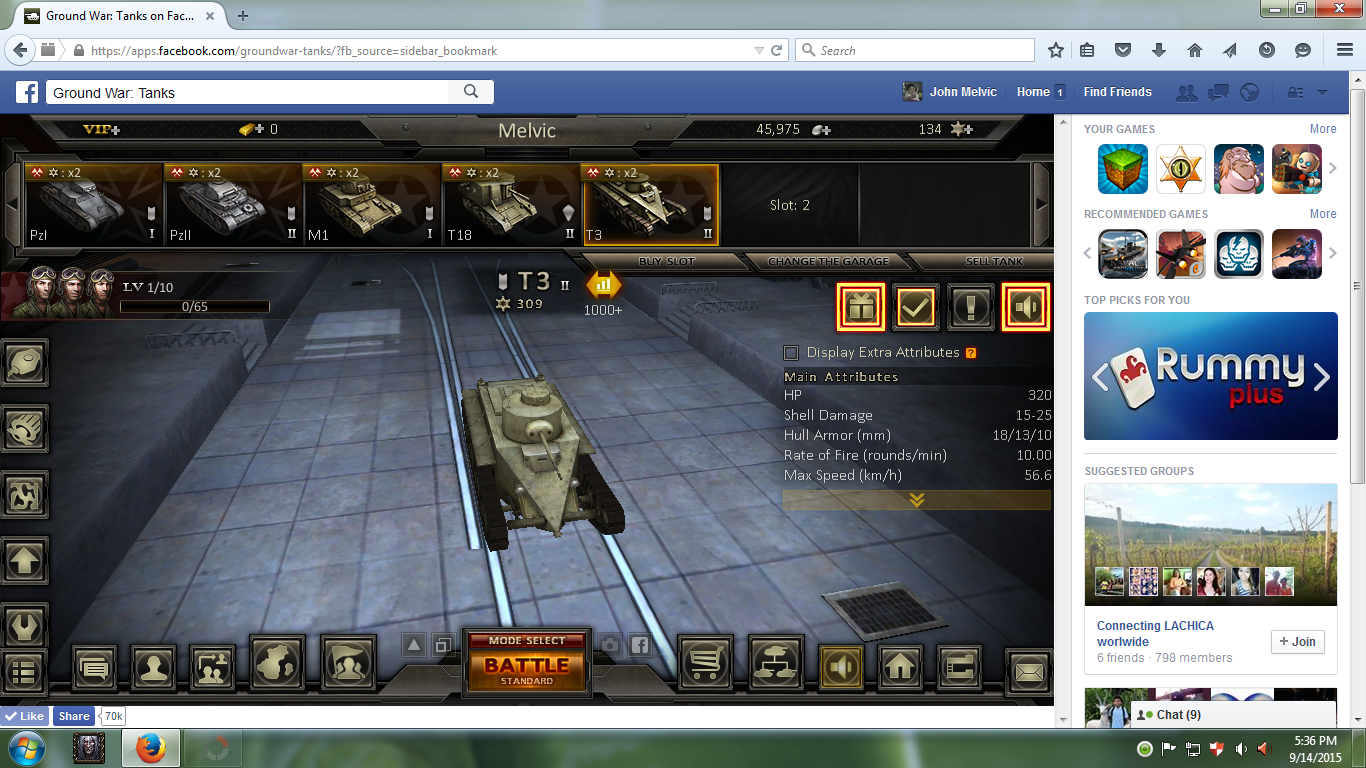Open the tank turret module icon
The image size is (1366, 768).
coord(24,365)
